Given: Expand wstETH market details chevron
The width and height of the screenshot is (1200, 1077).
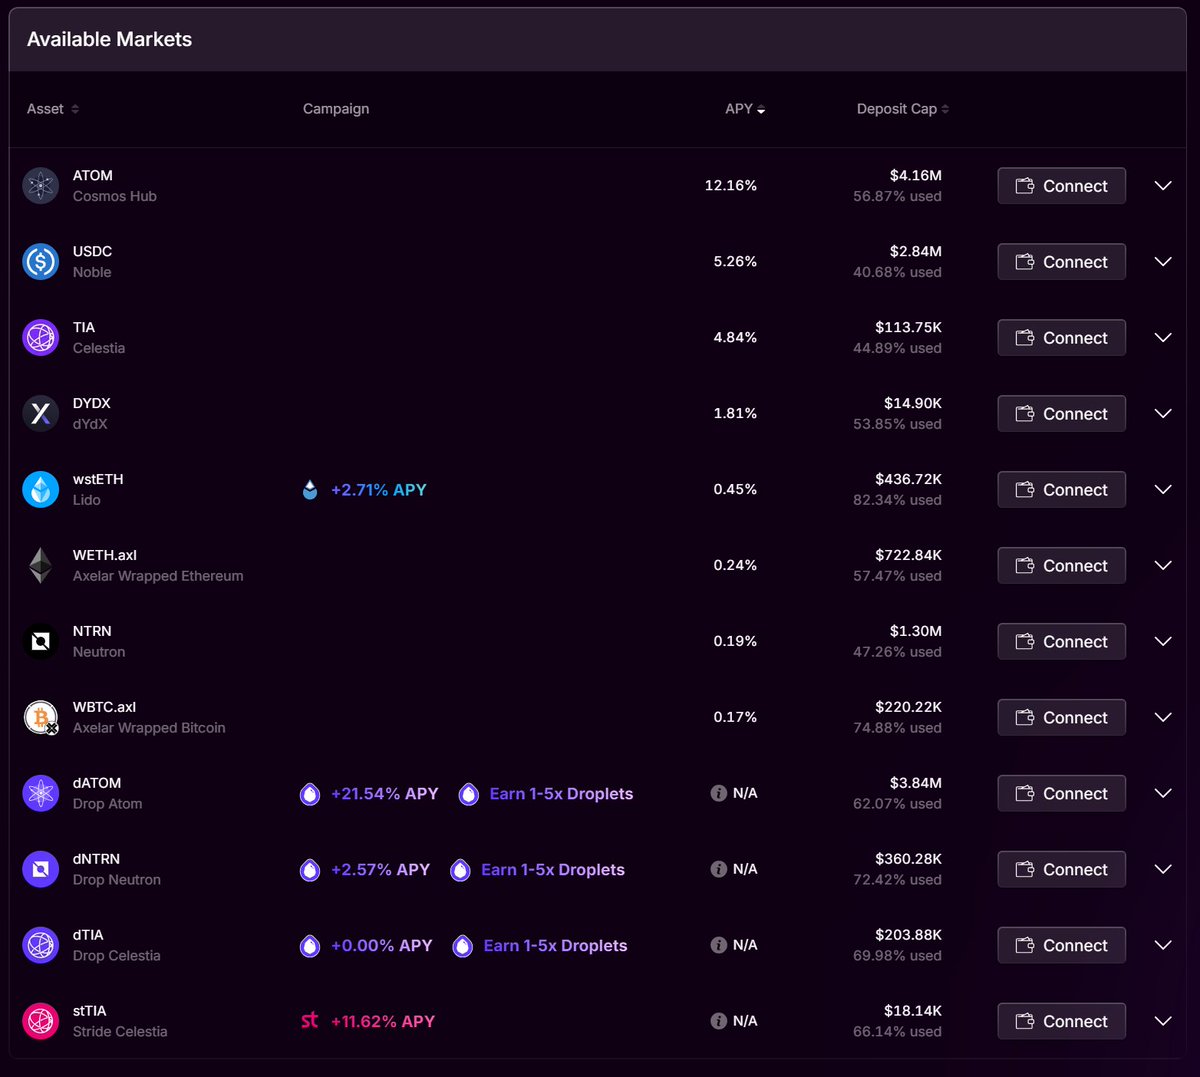Looking at the screenshot, I should pos(1163,490).
